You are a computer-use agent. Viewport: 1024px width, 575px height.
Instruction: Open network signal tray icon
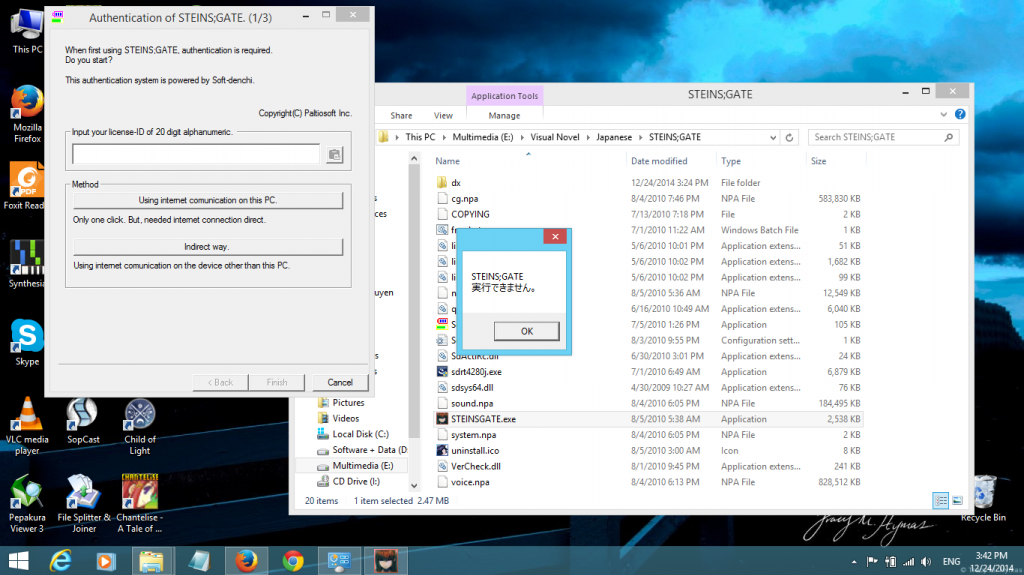point(908,561)
